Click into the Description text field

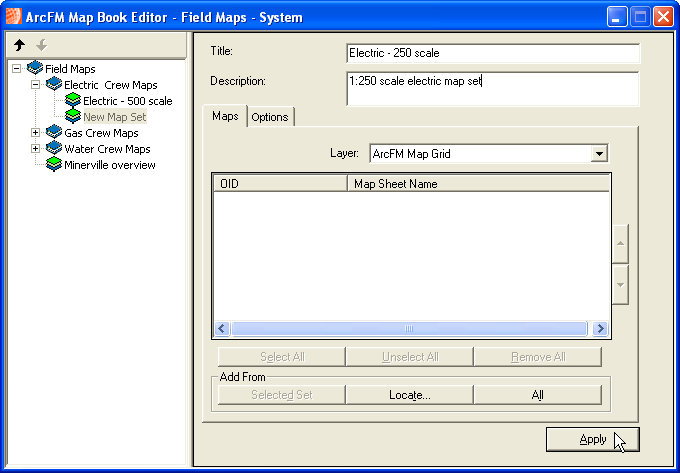(x=493, y=89)
